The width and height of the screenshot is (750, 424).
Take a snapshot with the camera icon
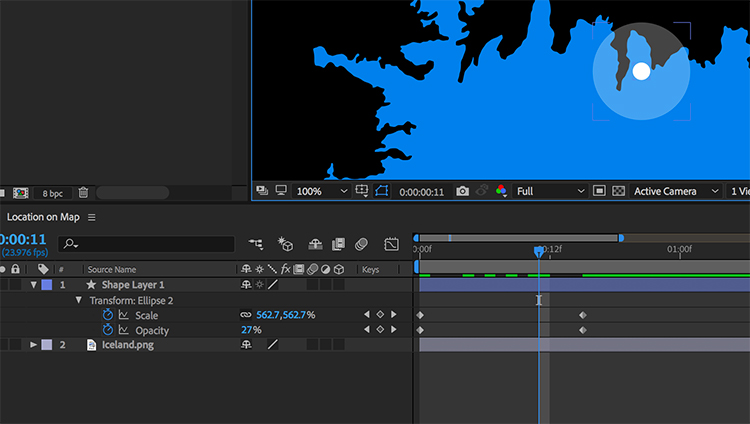[x=462, y=191]
